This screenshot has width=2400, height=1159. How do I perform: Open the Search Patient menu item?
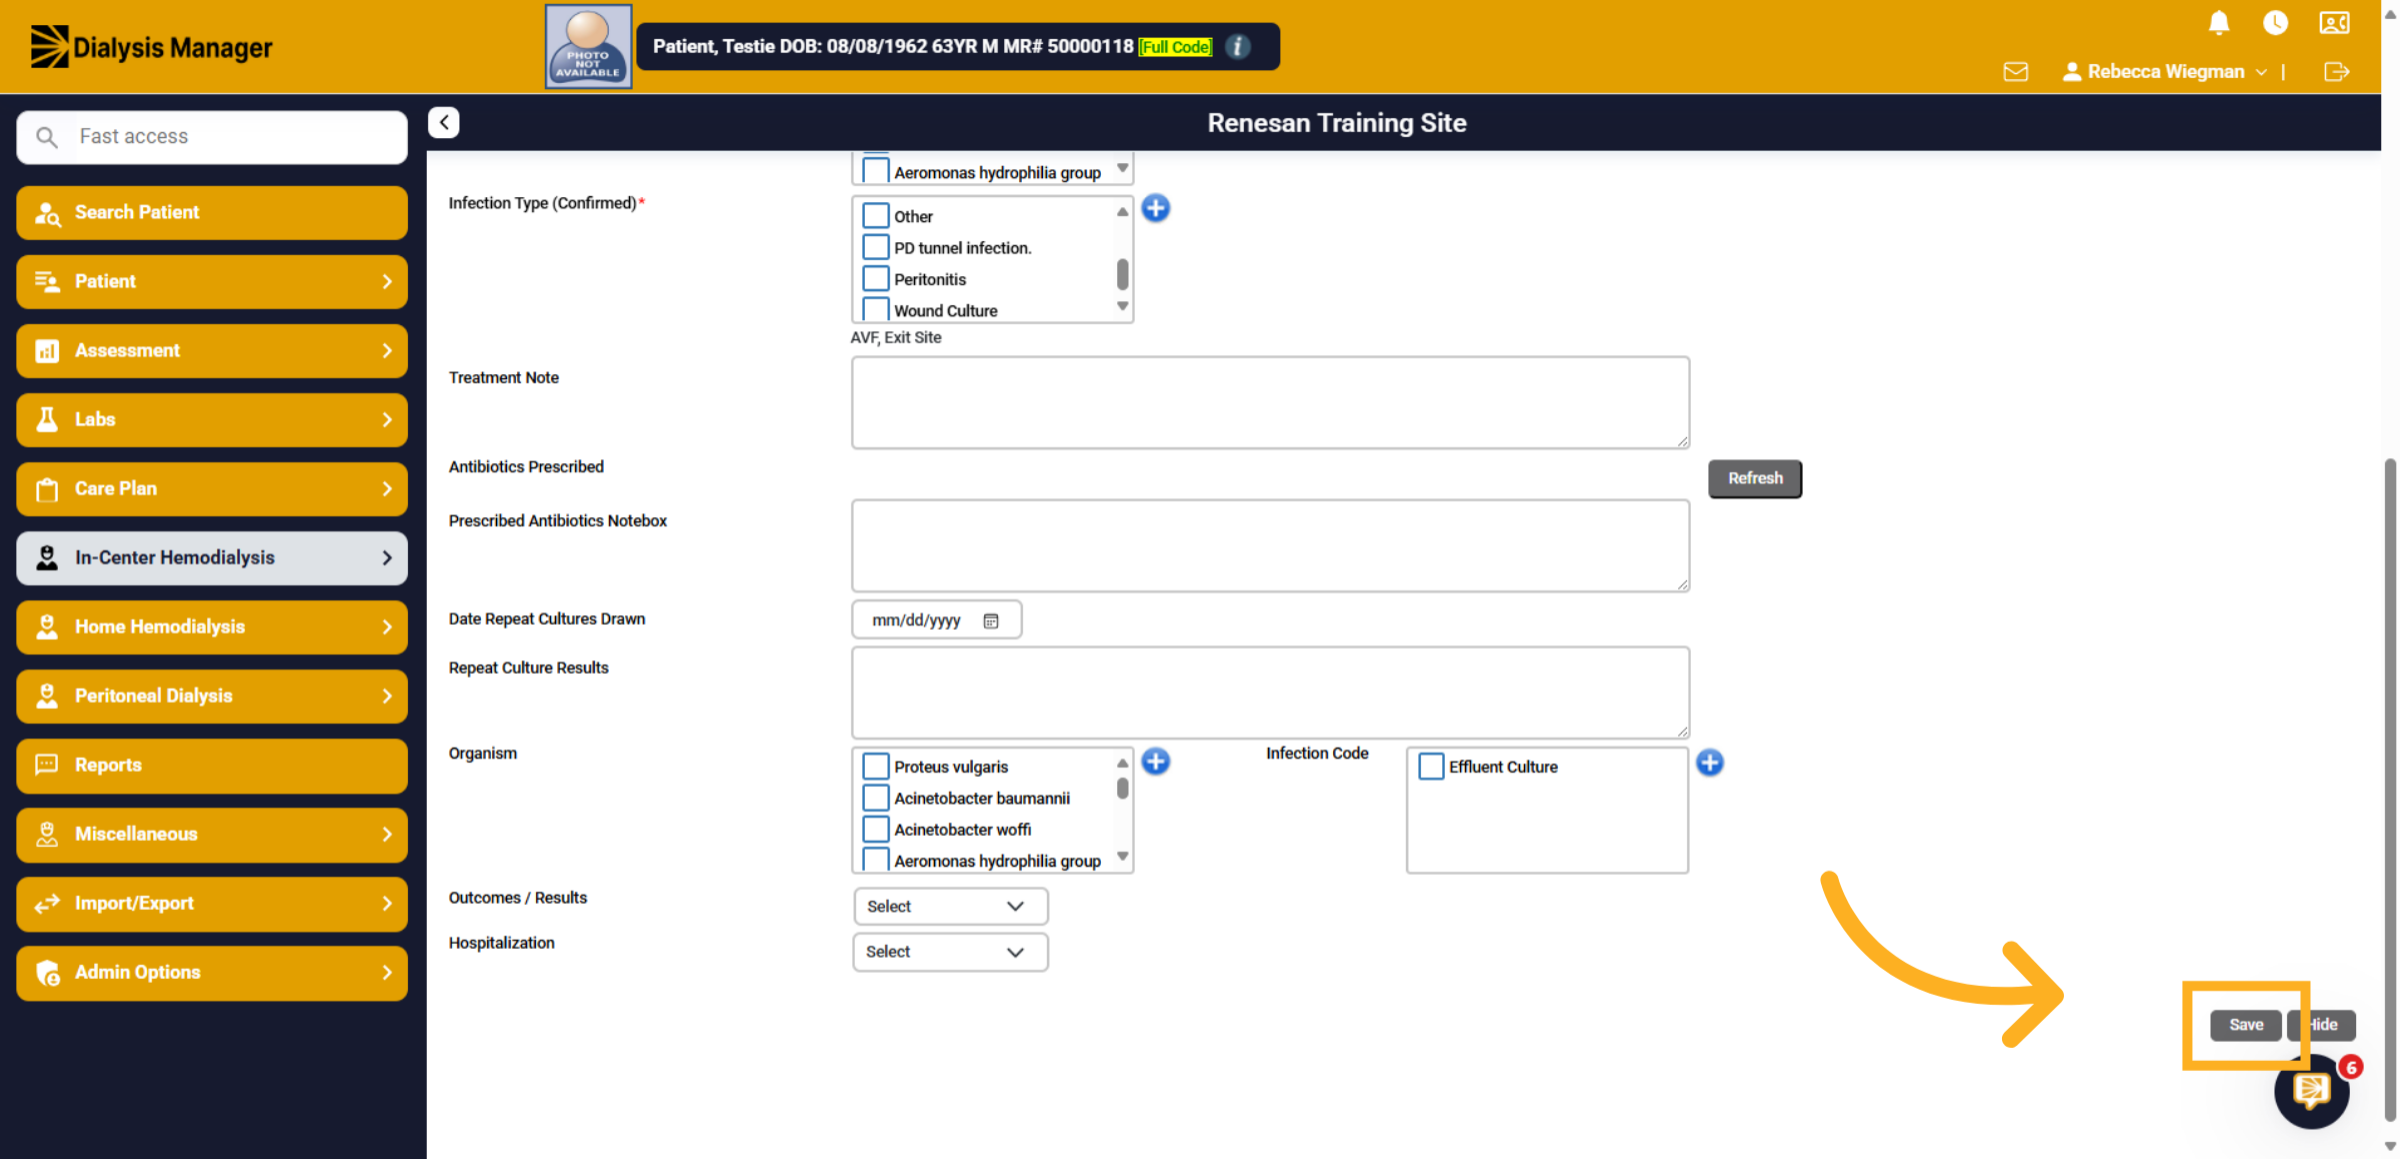tap(212, 213)
